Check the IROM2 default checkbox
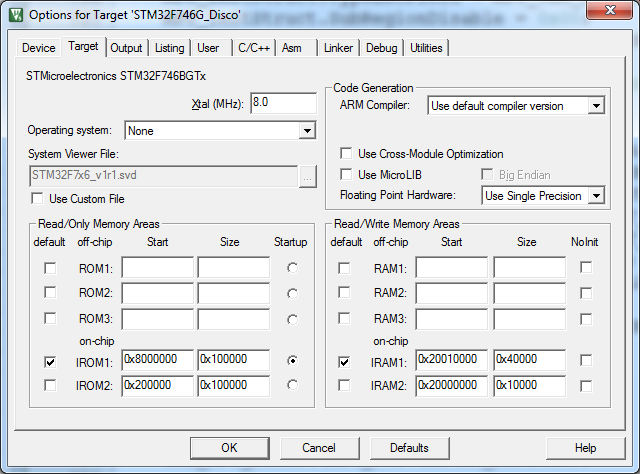The width and height of the screenshot is (640, 474). click(50, 385)
